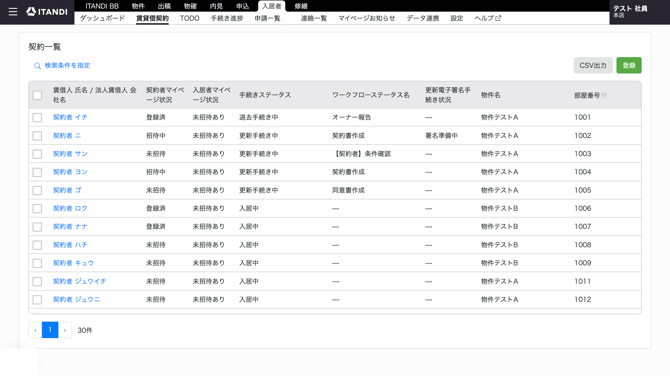Open the 契約者 イチ contract link

click(70, 117)
